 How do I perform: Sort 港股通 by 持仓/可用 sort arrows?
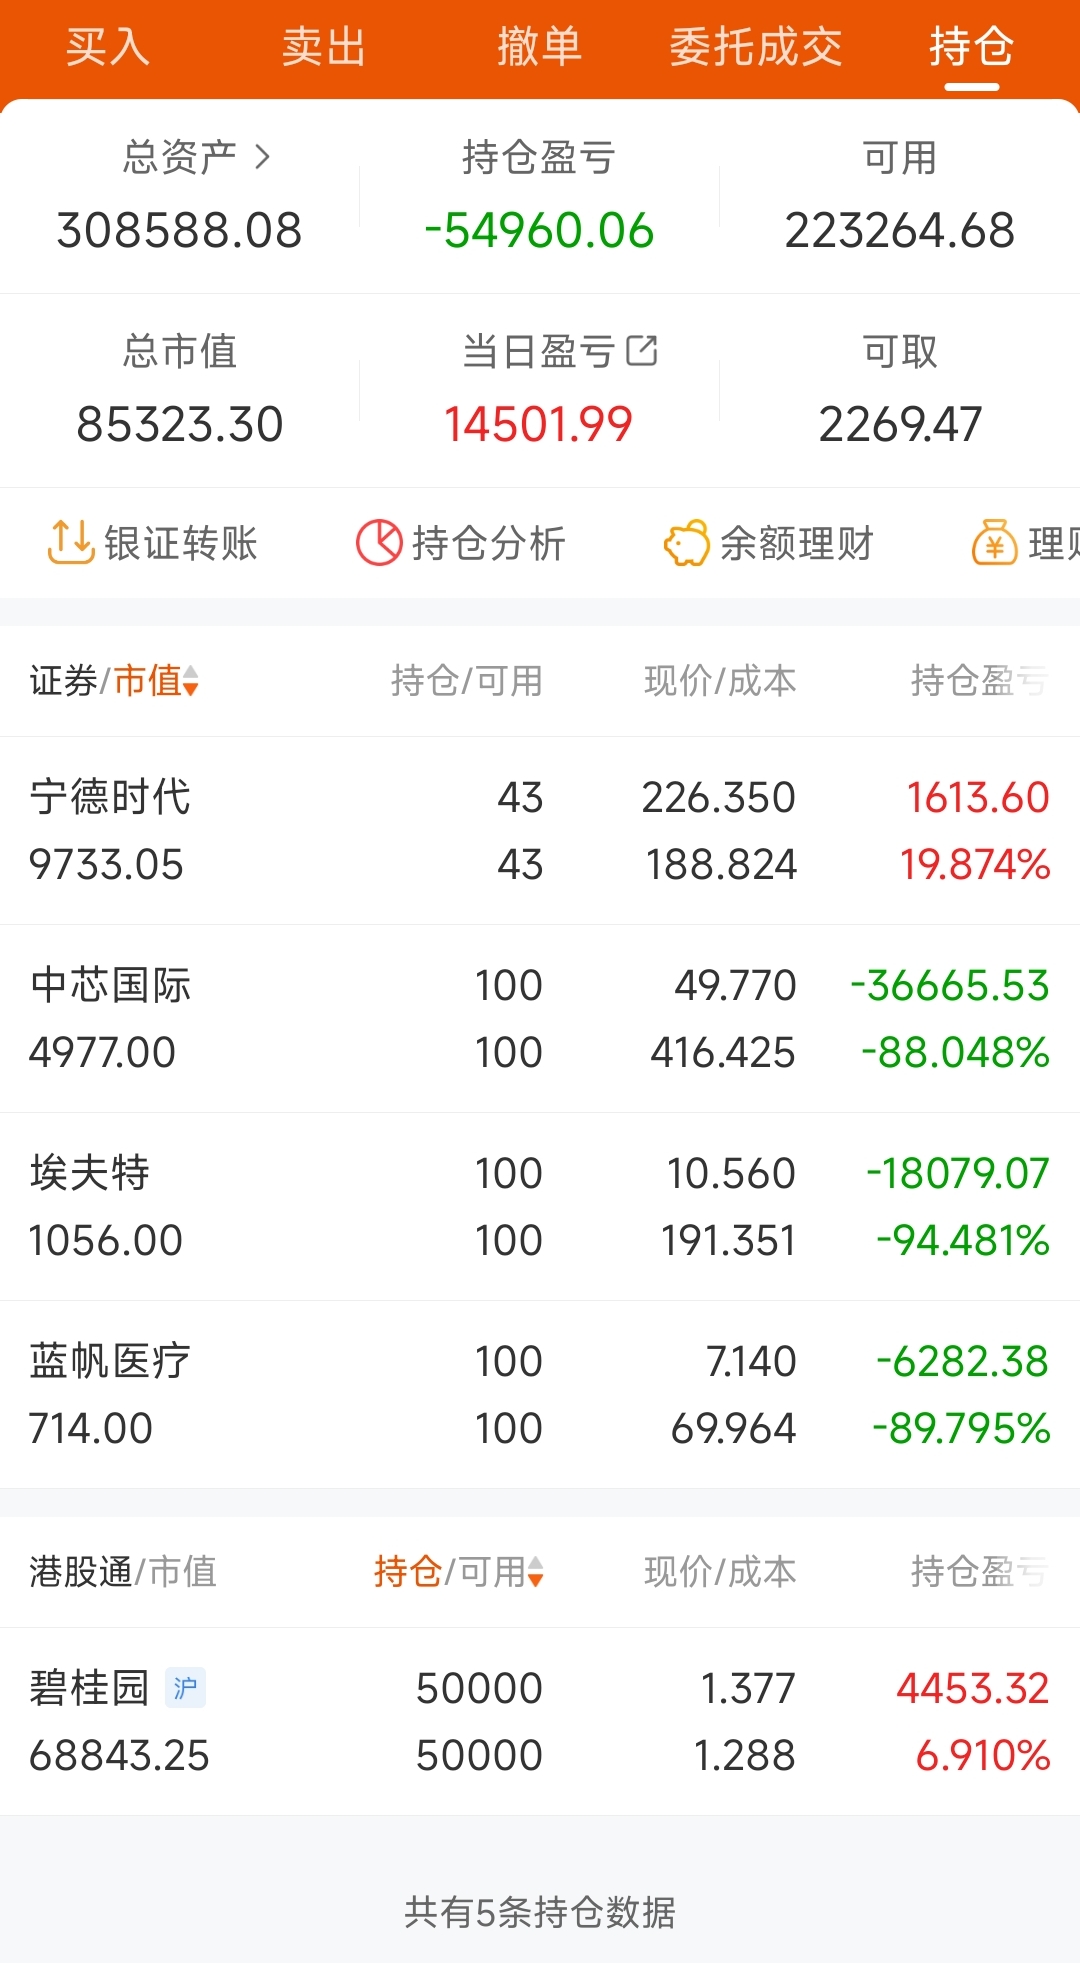click(x=536, y=1572)
